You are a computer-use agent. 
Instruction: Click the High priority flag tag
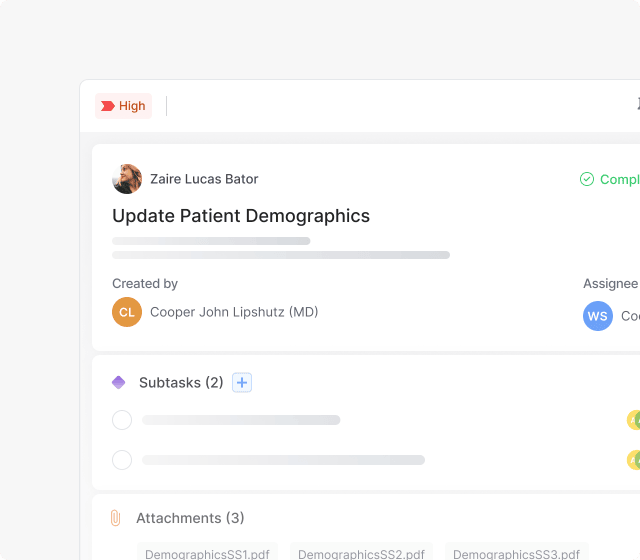coord(123,106)
